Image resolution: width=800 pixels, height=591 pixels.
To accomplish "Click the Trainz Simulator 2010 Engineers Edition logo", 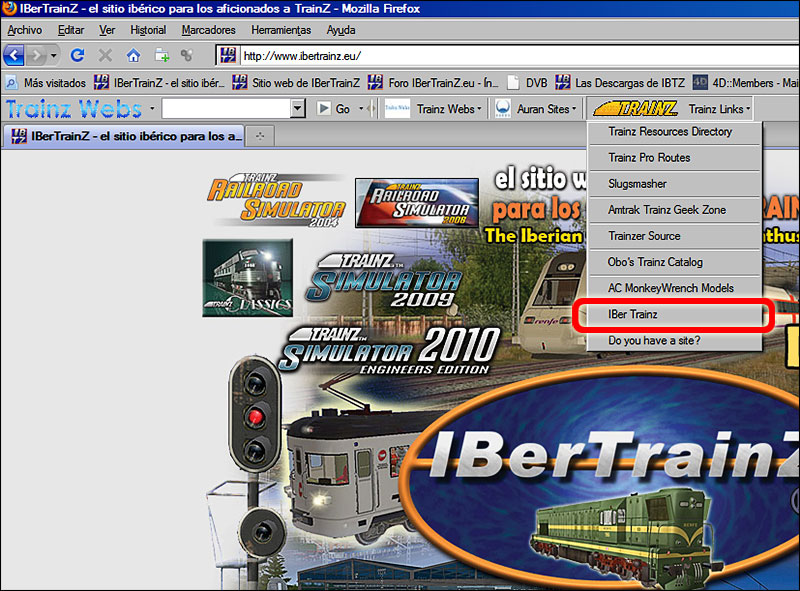I will (390, 351).
